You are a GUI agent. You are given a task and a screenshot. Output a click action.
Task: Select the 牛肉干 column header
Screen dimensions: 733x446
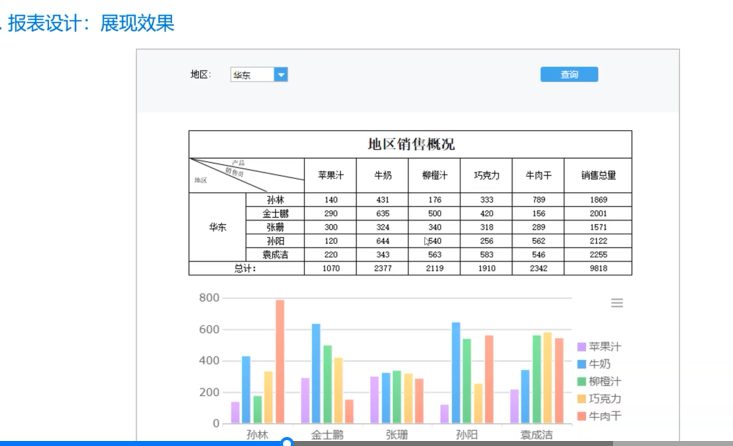[x=538, y=175]
